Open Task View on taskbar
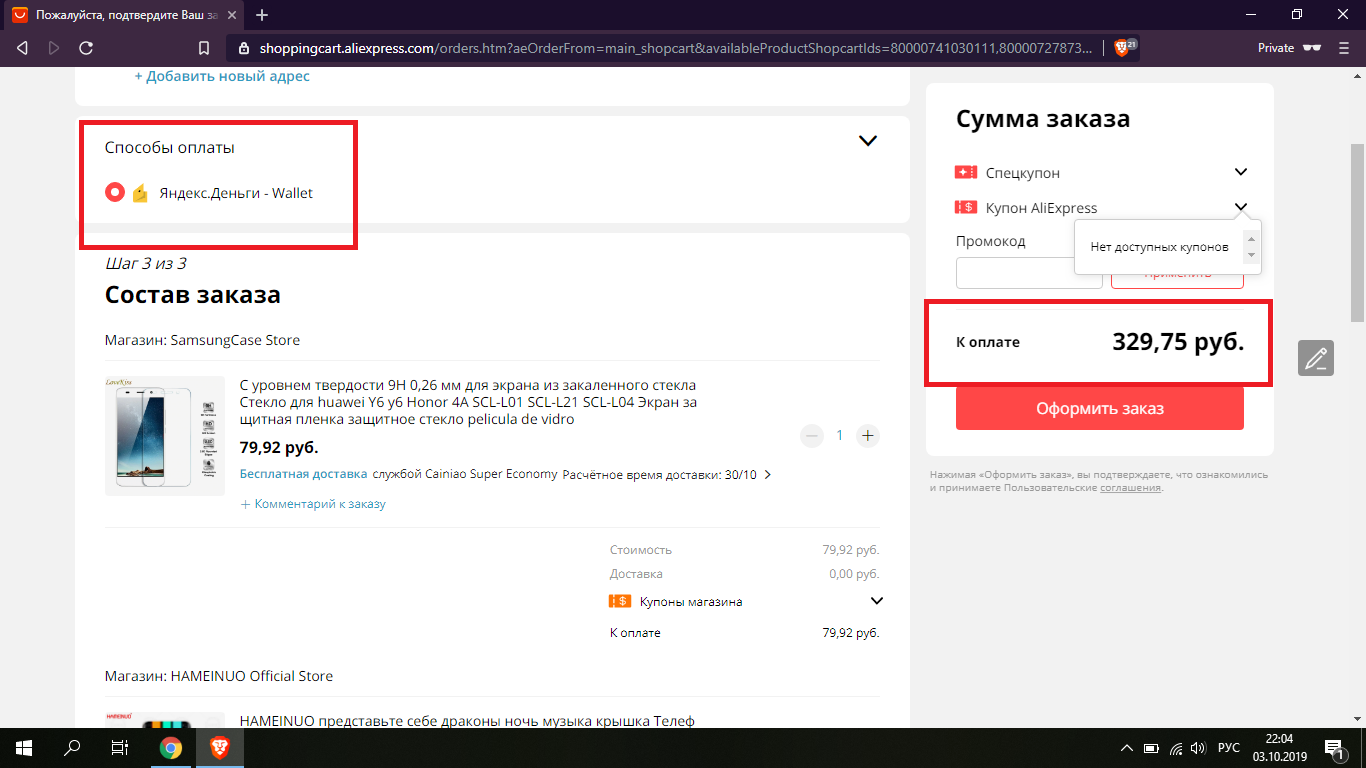The image size is (1366, 768). point(120,747)
